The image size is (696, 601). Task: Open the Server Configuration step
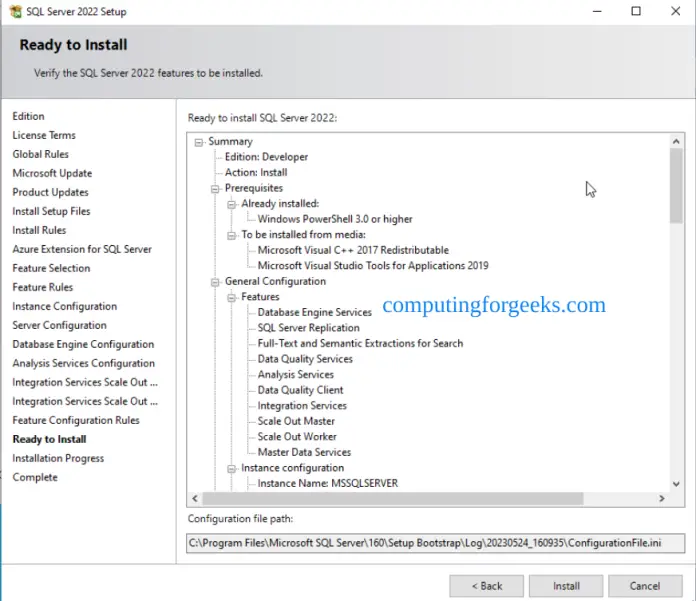59,325
